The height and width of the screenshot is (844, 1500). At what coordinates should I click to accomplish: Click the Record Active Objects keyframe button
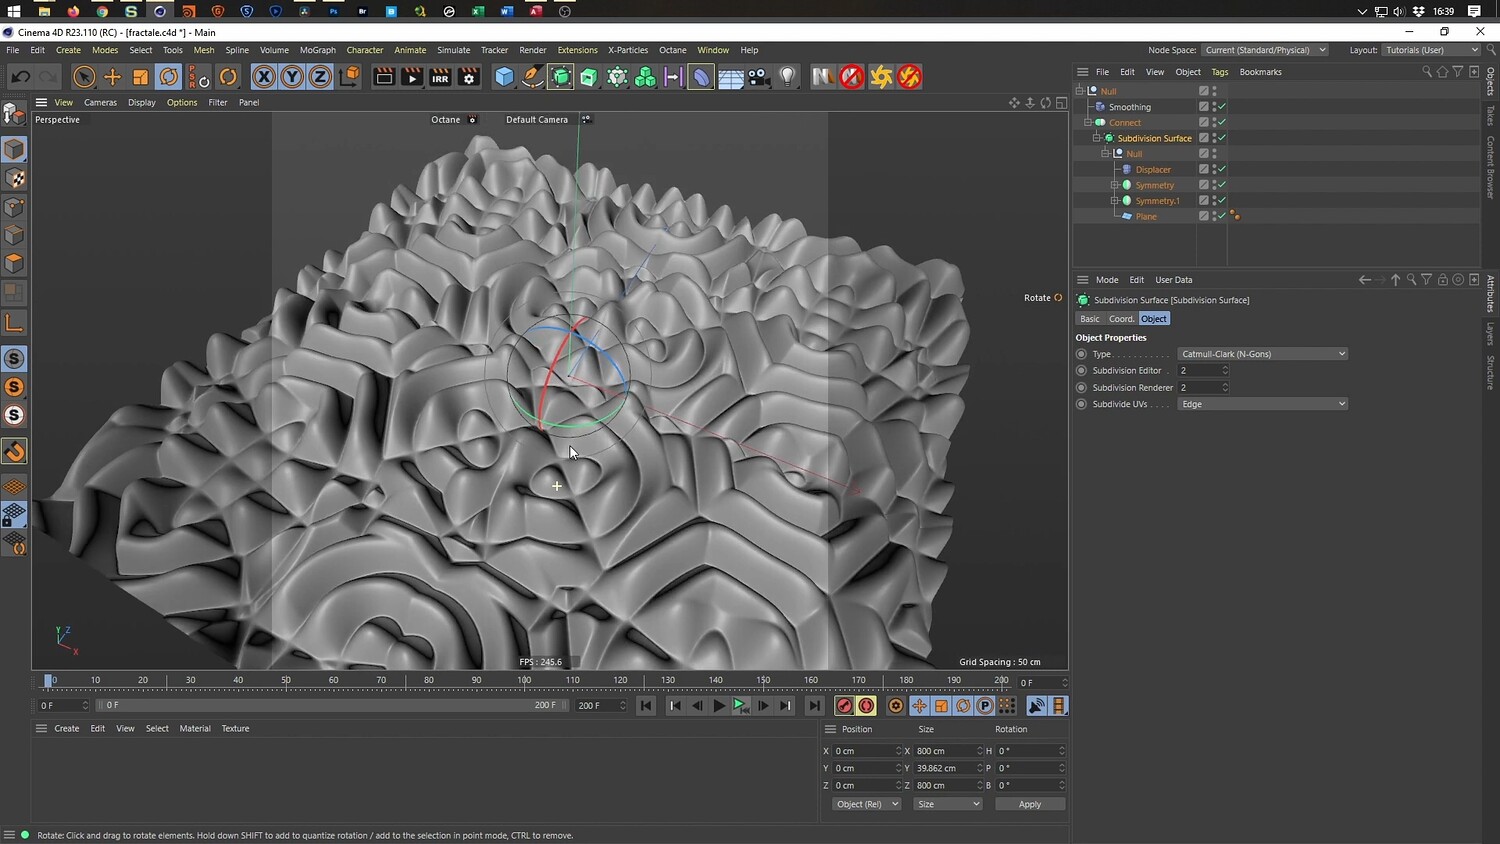coord(845,706)
